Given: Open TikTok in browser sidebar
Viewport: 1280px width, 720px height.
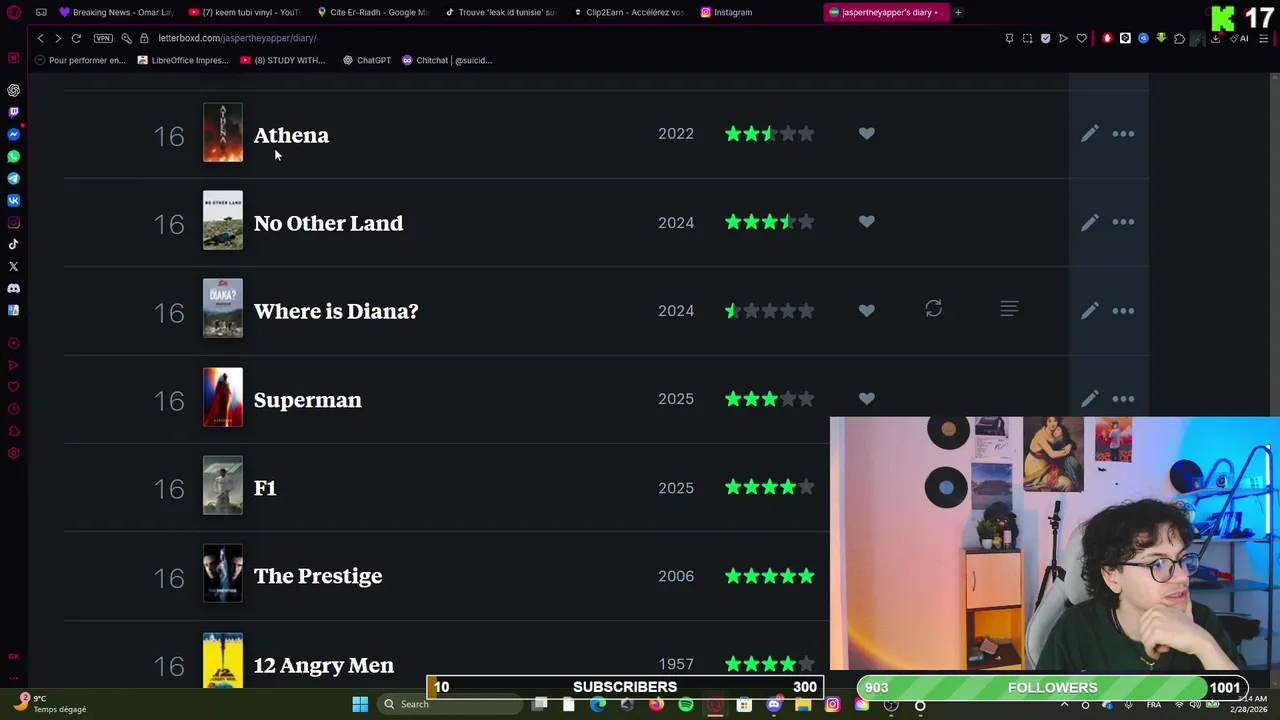Looking at the screenshot, I should (13, 244).
